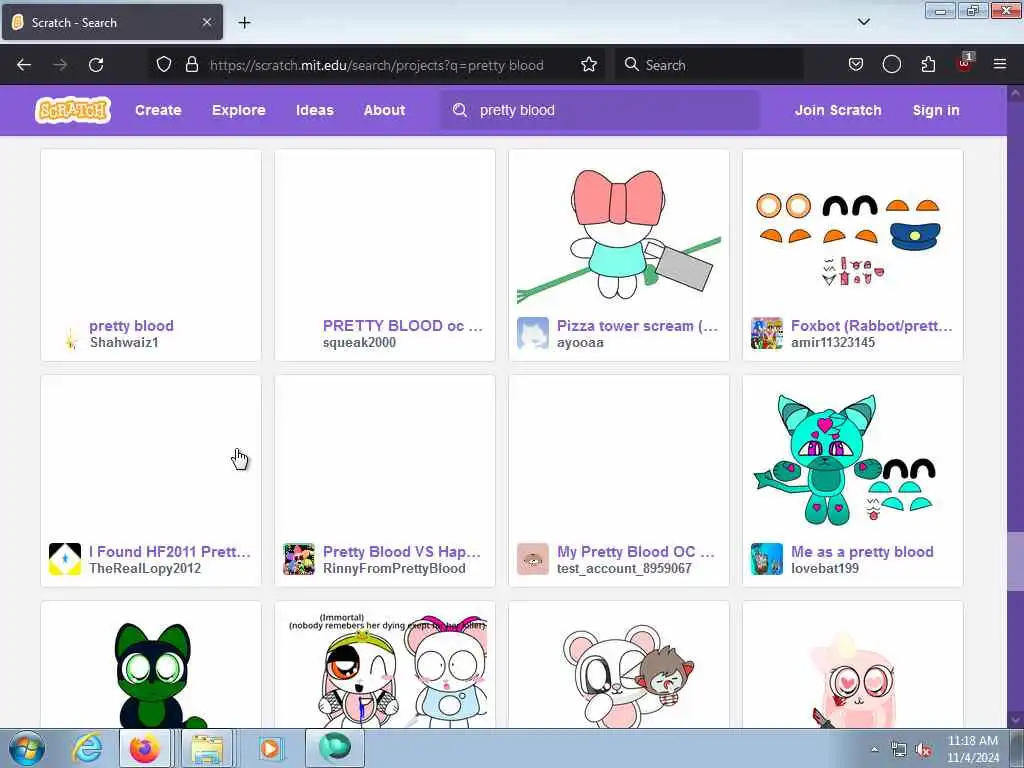This screenshot has height=768, width=1024.
Task: Click the Scratch logo in navbar
Action: [x=72, y=110]
